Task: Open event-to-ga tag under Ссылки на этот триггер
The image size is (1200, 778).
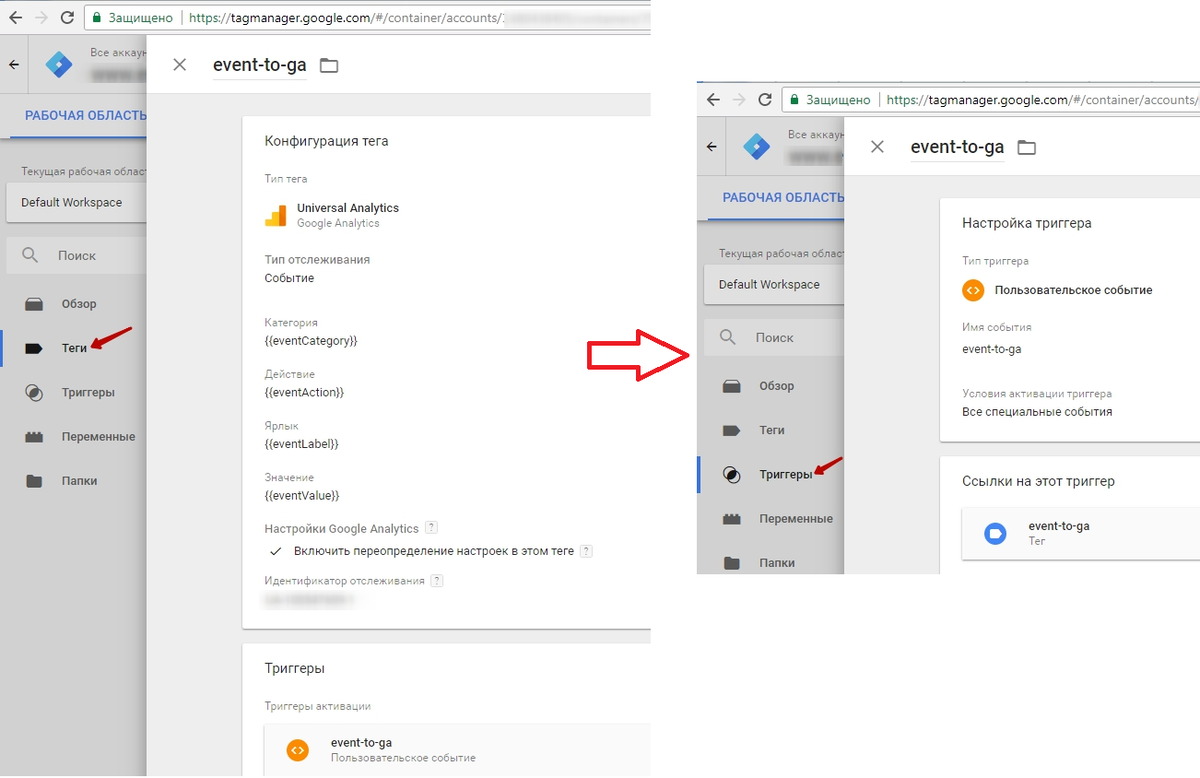Action: (1081, 533)
